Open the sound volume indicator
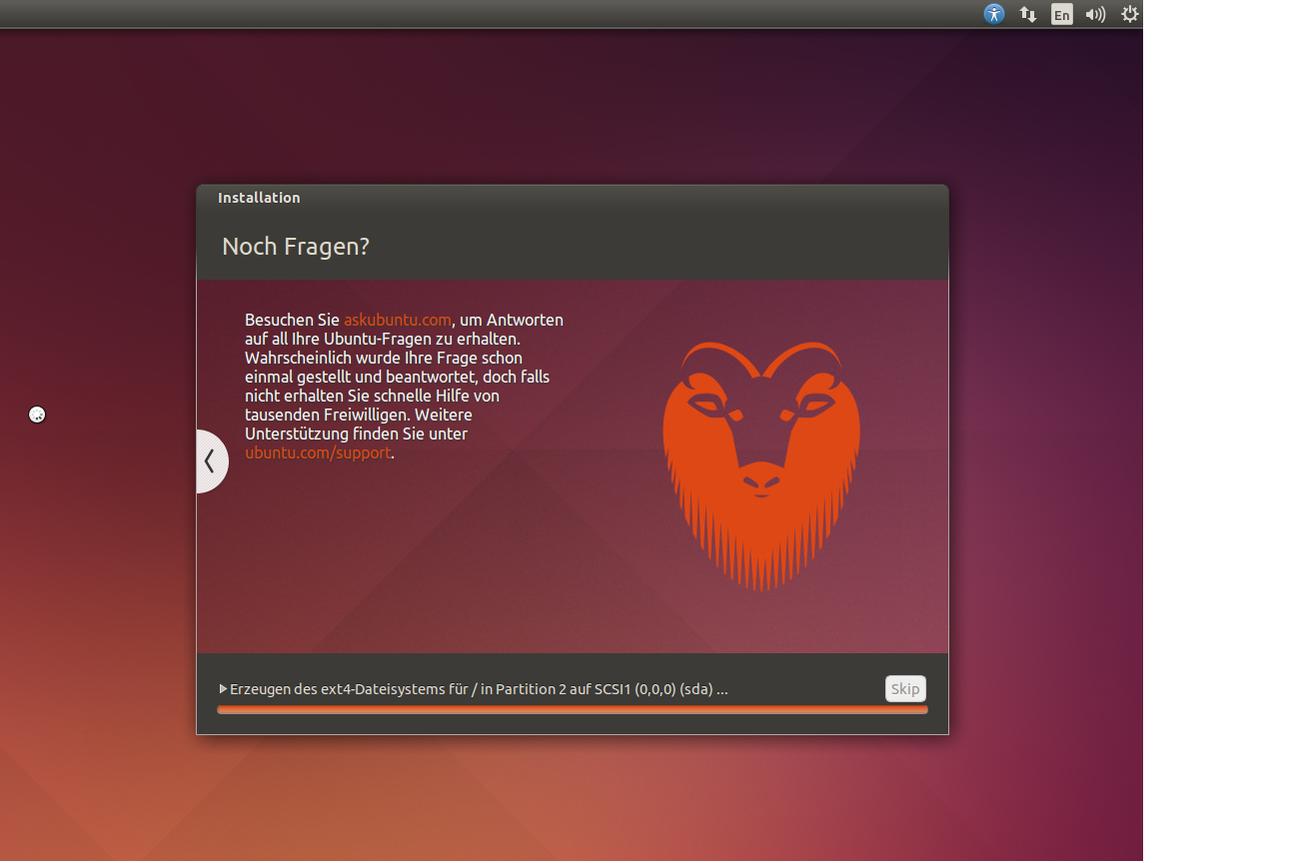 [x=1095, y=14]
